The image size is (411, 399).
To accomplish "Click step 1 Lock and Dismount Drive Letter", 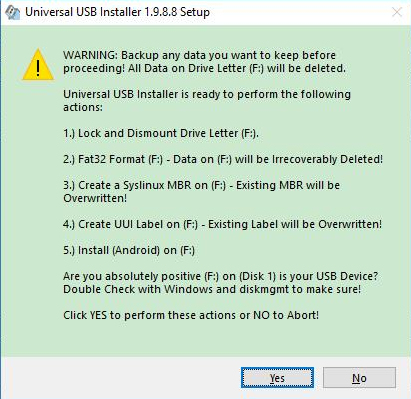I will 161,133.
